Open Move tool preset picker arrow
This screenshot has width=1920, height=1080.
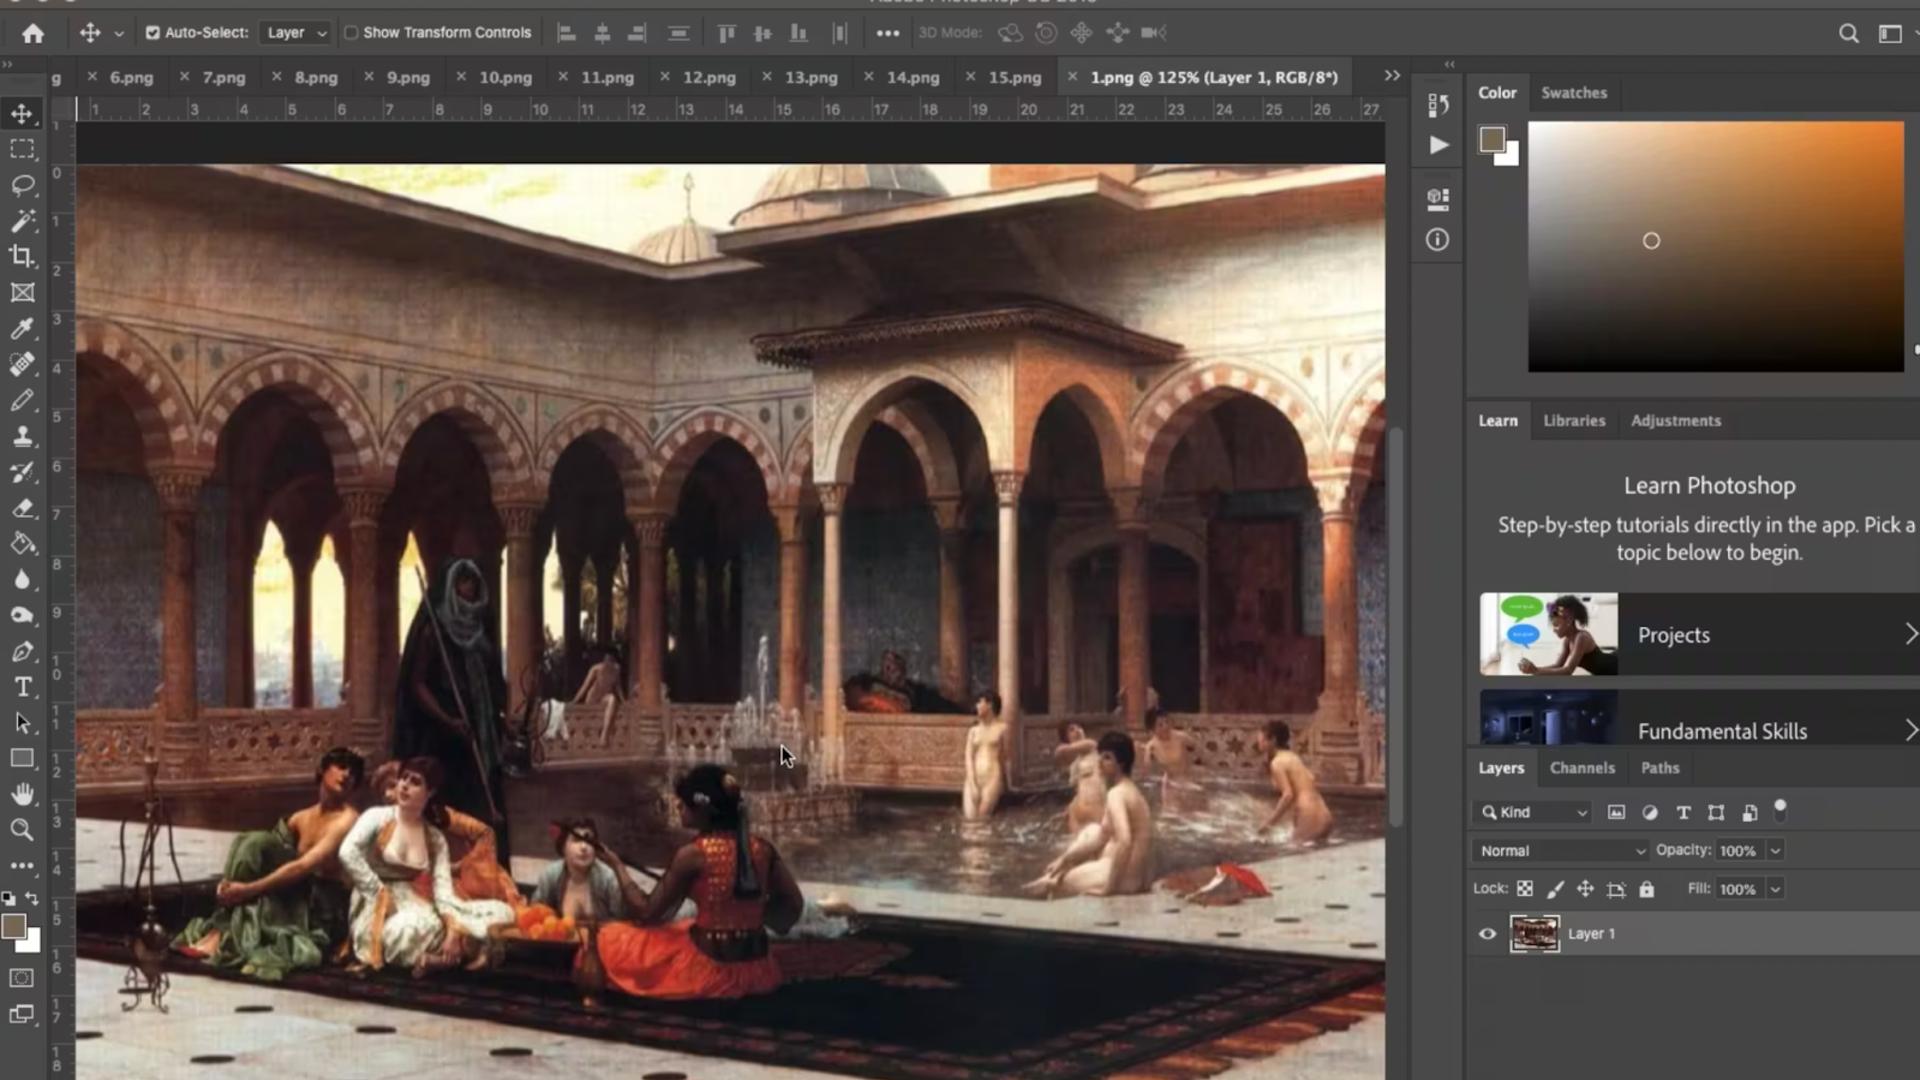point(119,34)
